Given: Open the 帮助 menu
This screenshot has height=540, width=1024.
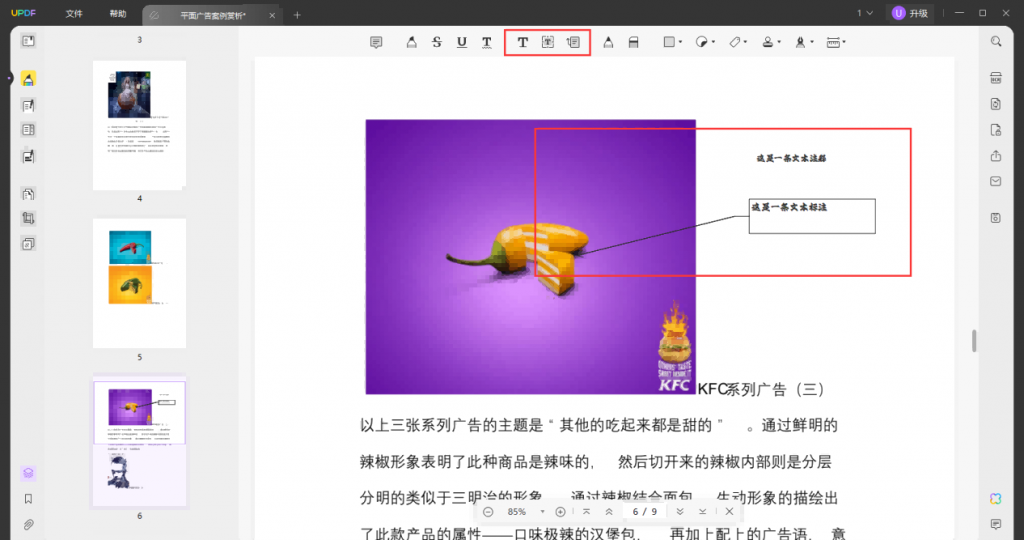Looking at the screenshot, I should click(x=118, y=14).
